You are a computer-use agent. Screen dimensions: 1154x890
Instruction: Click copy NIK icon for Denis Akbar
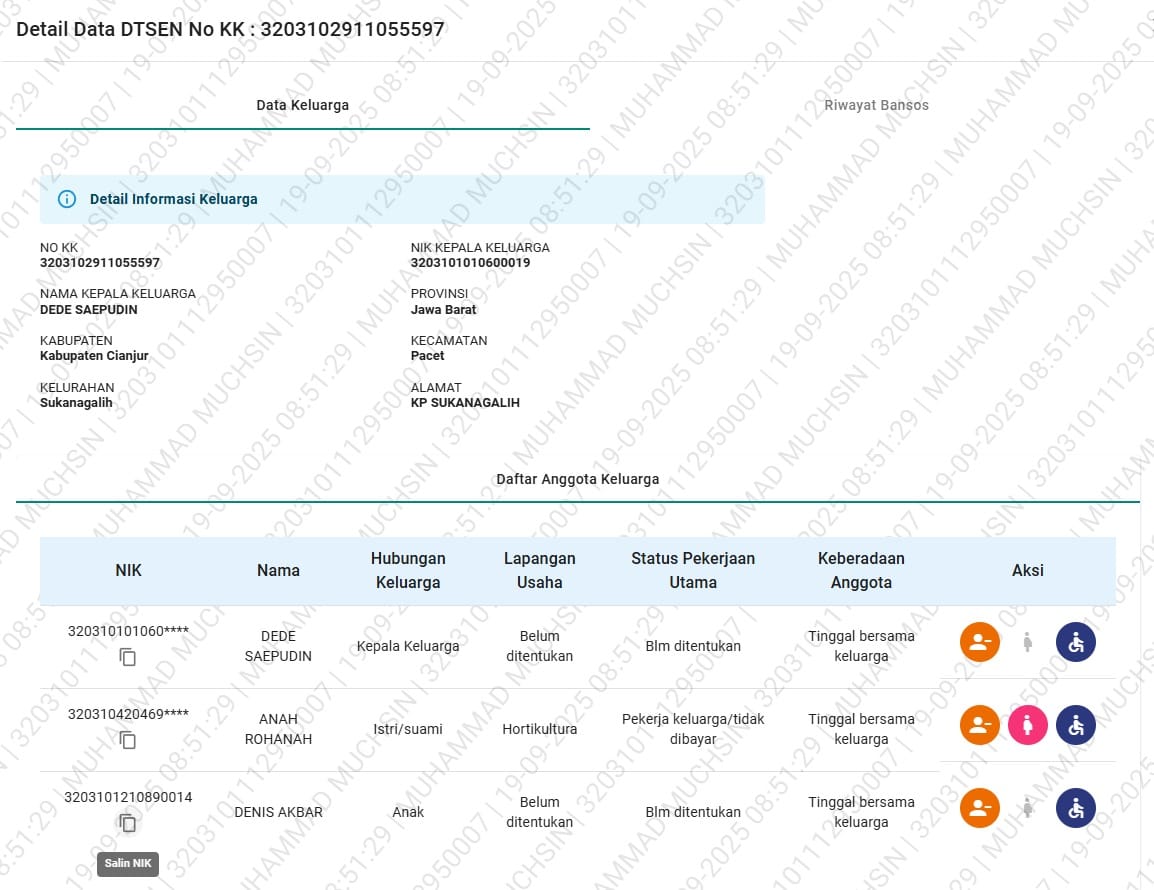pos(128,823)
